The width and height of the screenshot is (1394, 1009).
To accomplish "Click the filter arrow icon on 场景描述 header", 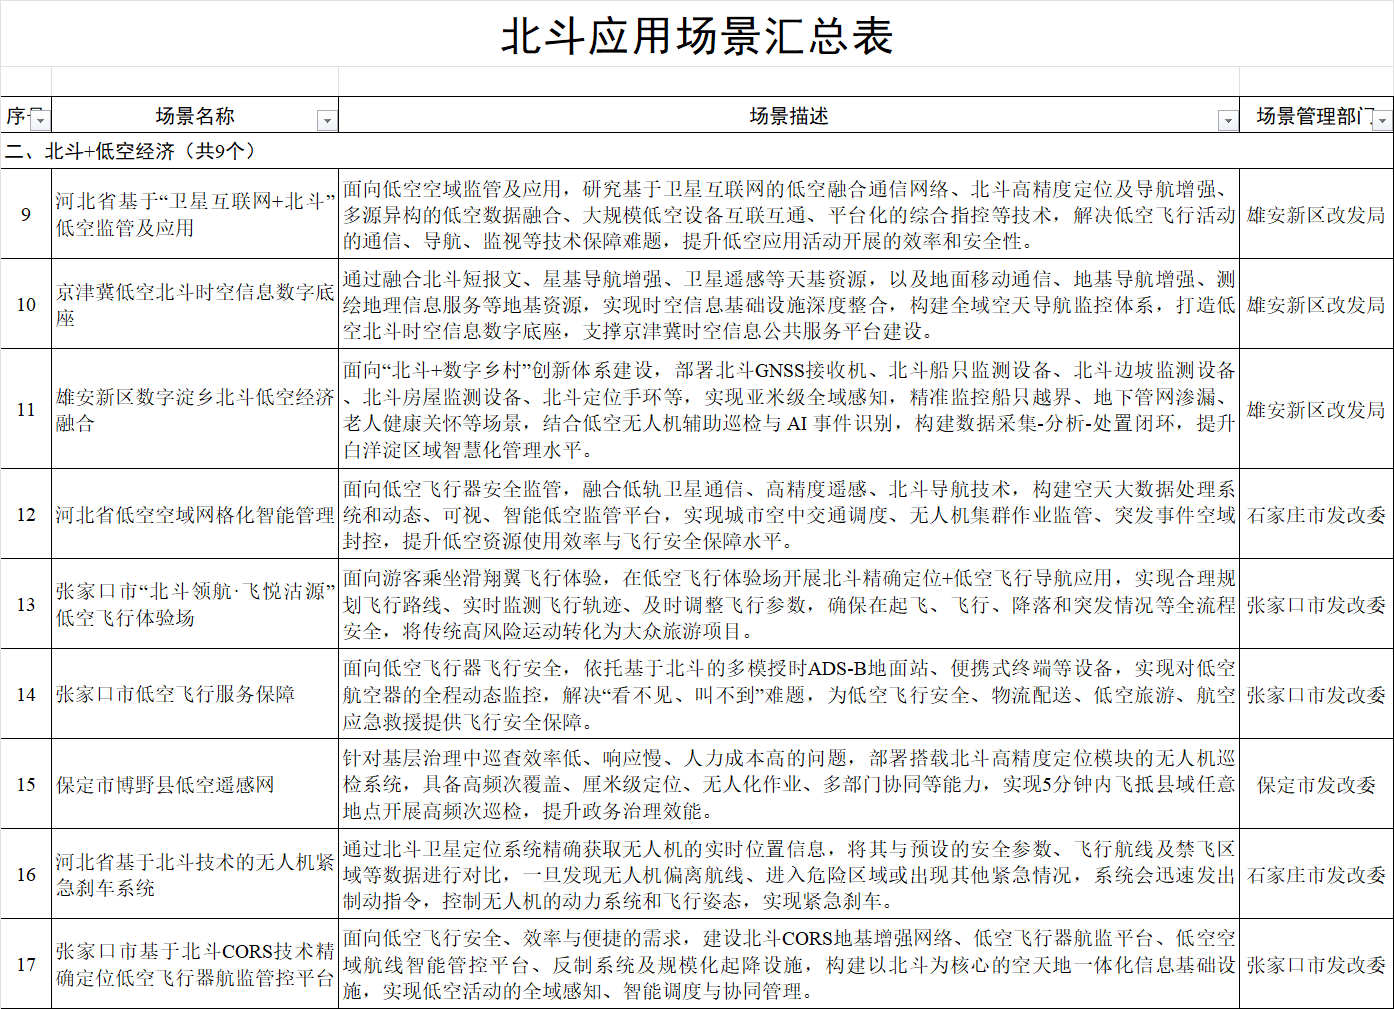I will click(x=1226, y=120).
